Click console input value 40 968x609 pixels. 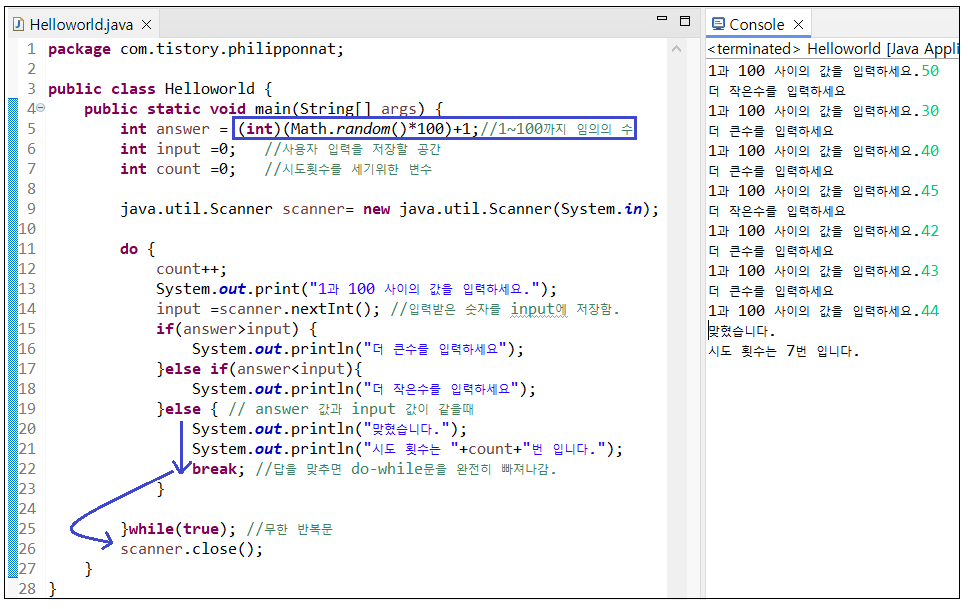click(930, 151)
